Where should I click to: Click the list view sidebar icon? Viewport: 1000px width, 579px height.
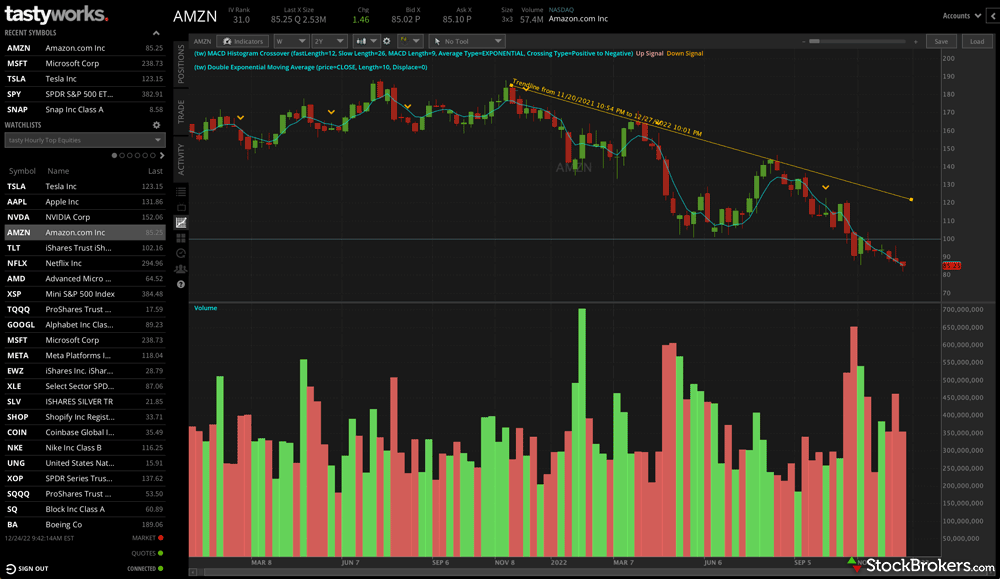[181, 192]
